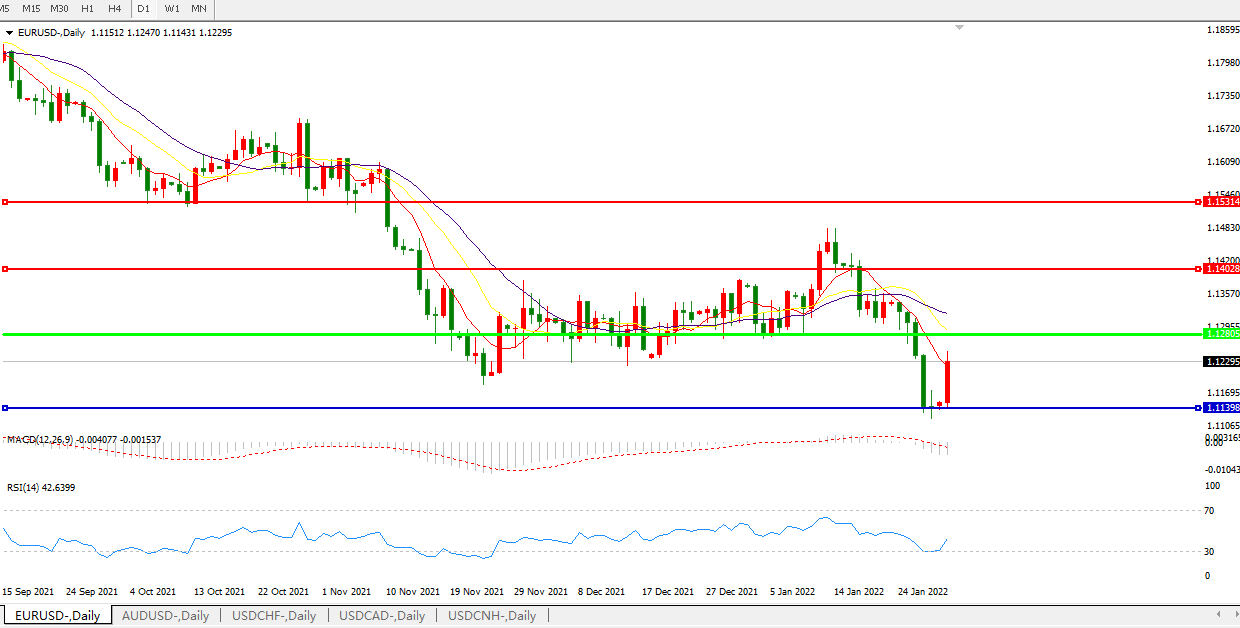Switch chart to H1 timeframe
This screenshot has height=628, width=1240.
click(88, 8)
